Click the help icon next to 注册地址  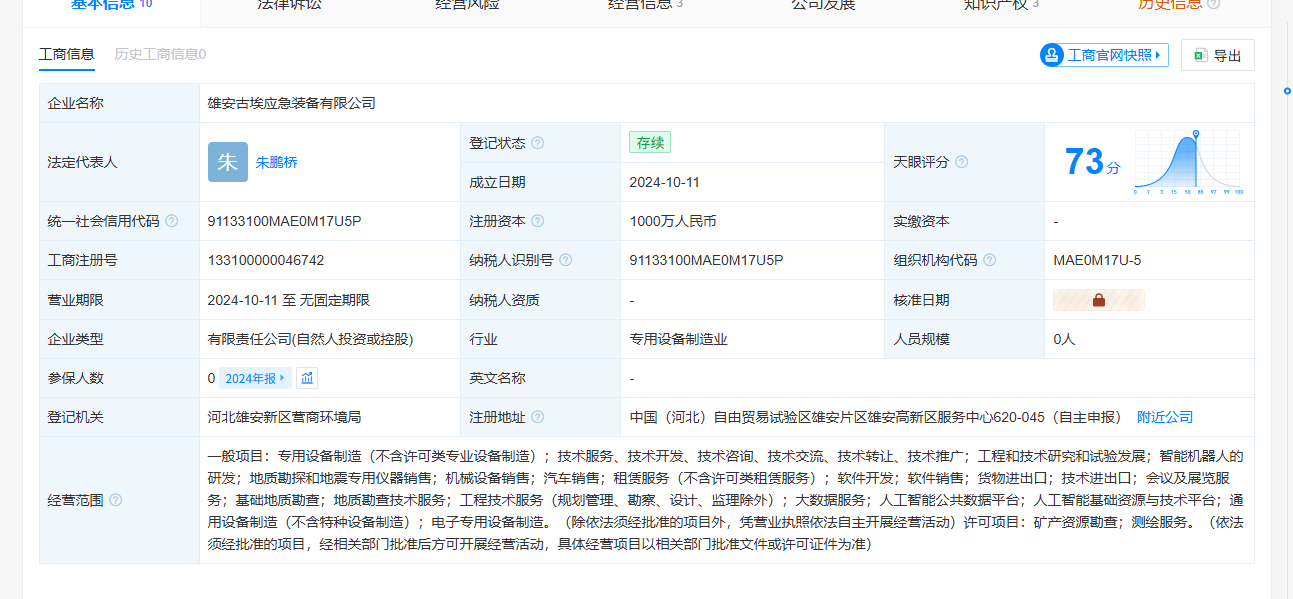point(538,417)
